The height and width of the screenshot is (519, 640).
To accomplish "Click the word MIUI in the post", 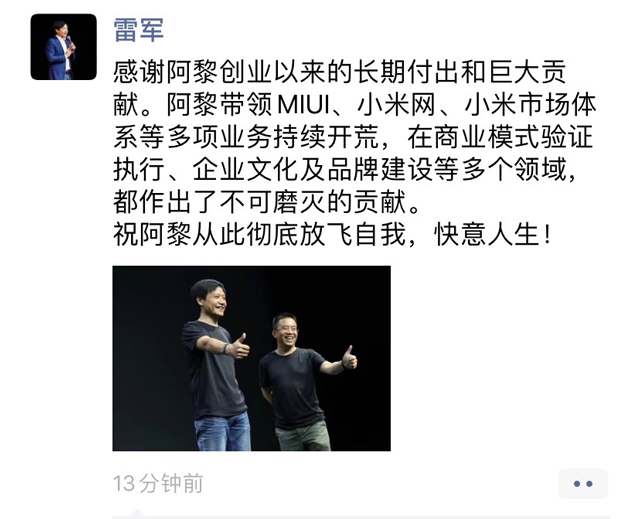I will pos(304,105).
